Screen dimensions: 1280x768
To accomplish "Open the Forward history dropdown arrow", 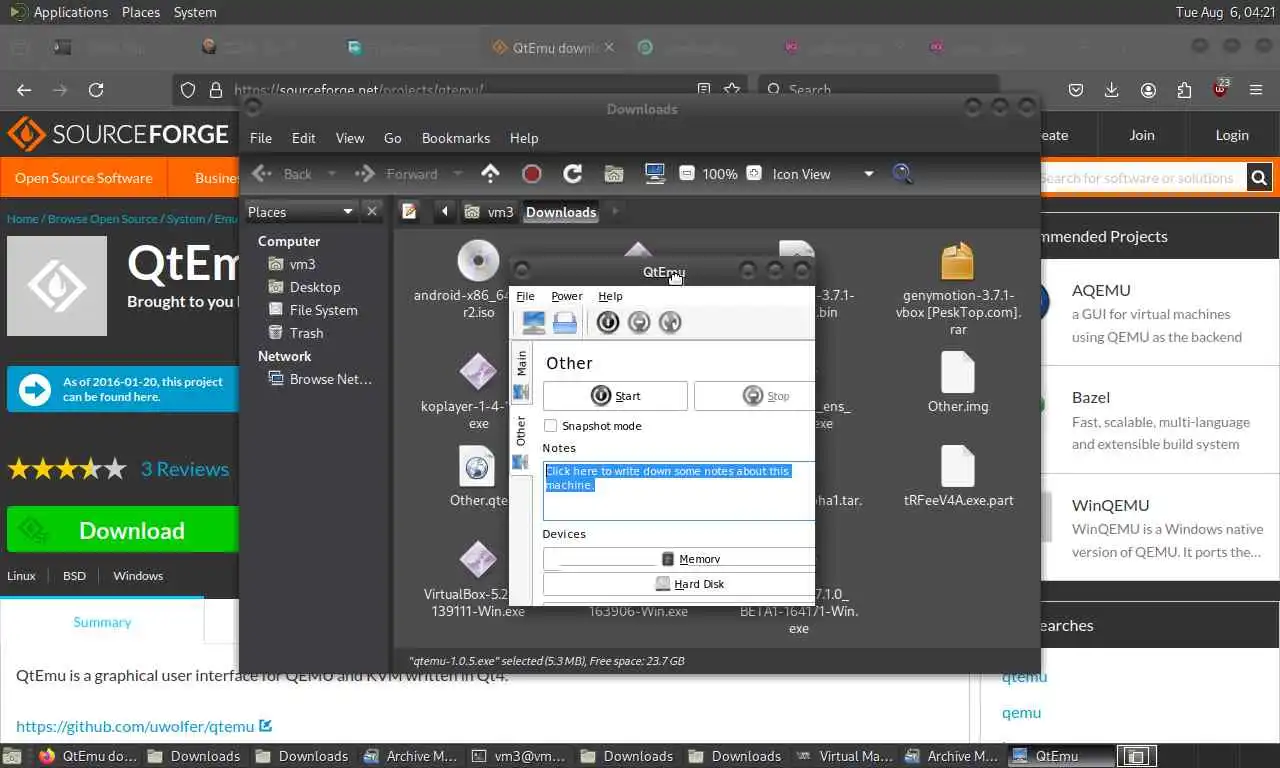I will click(458, 174).
